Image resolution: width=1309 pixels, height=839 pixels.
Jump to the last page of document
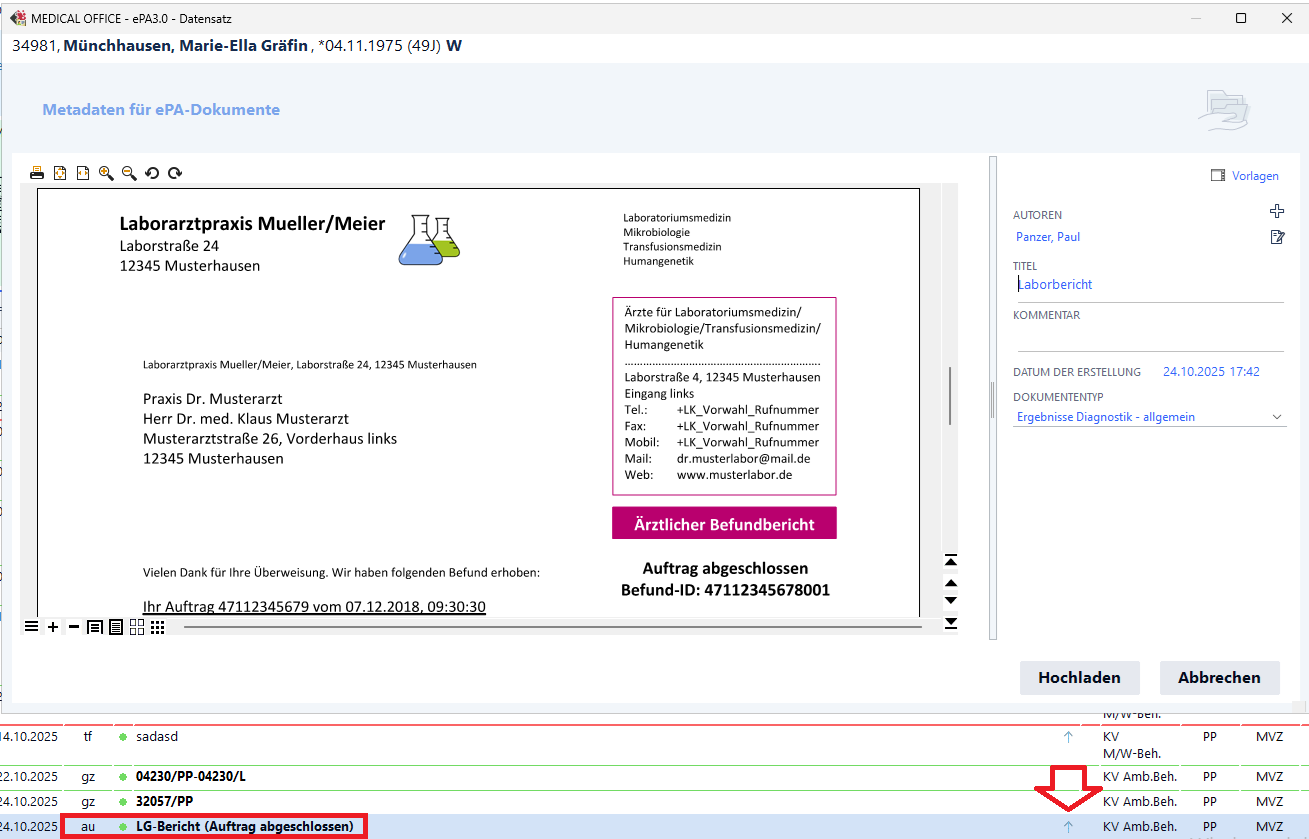pyautogui.click(x=951, y=623)
